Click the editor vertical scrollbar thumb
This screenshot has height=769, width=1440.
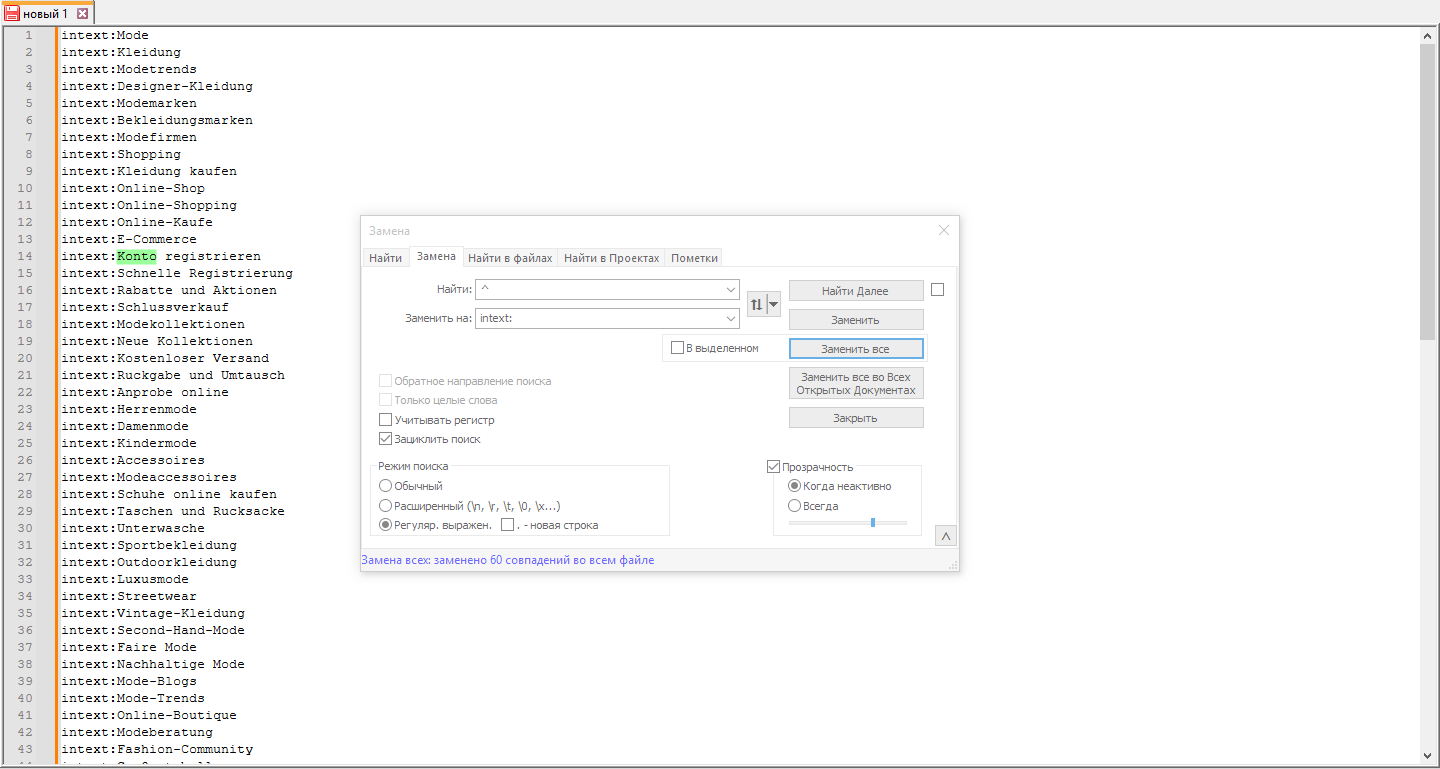click(1428, 191)
